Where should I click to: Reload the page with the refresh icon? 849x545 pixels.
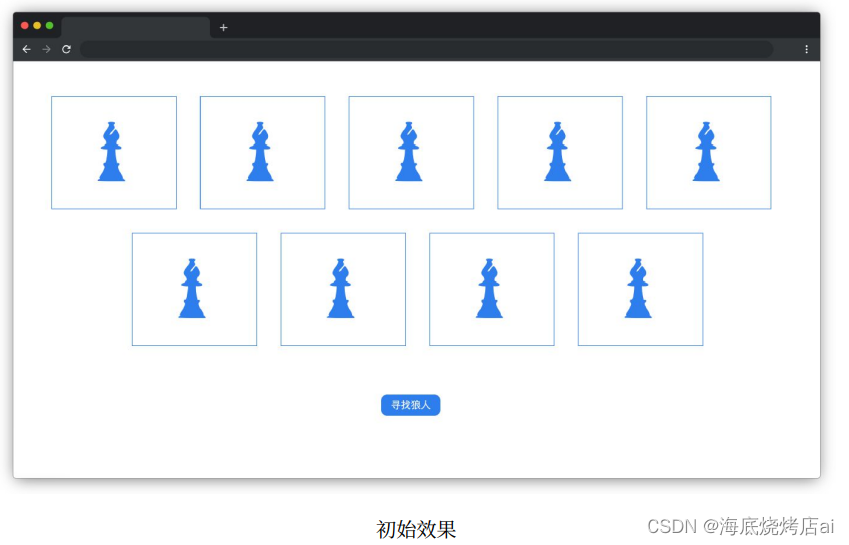pos(67,49)
